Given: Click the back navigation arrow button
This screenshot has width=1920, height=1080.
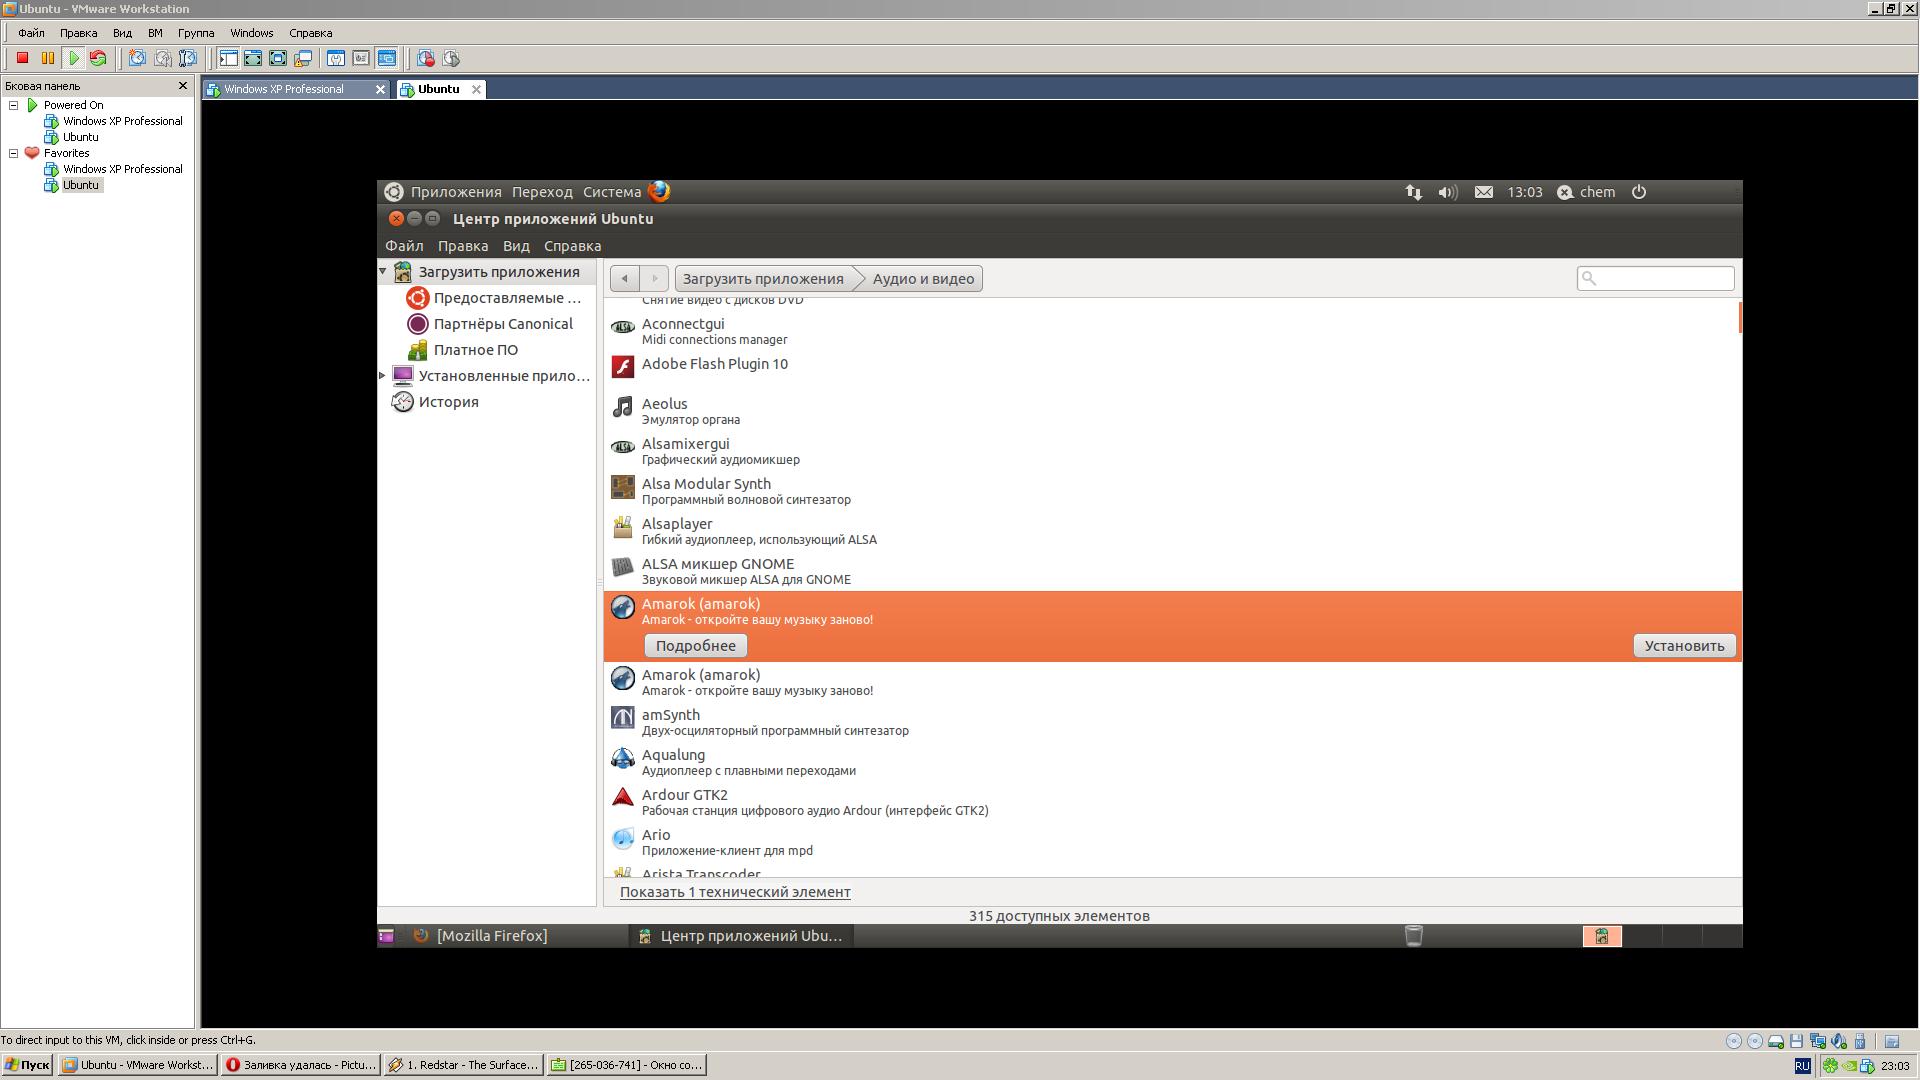Looking at the screenshot, I should pos(625,279).
